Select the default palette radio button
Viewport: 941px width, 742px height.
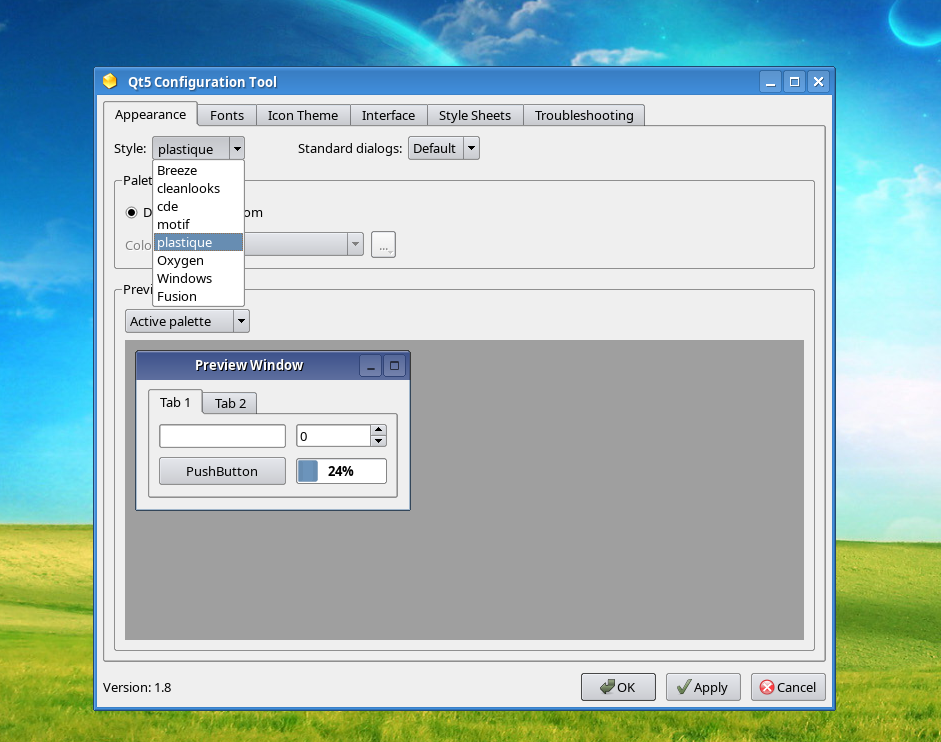click(x=131, y=213)
